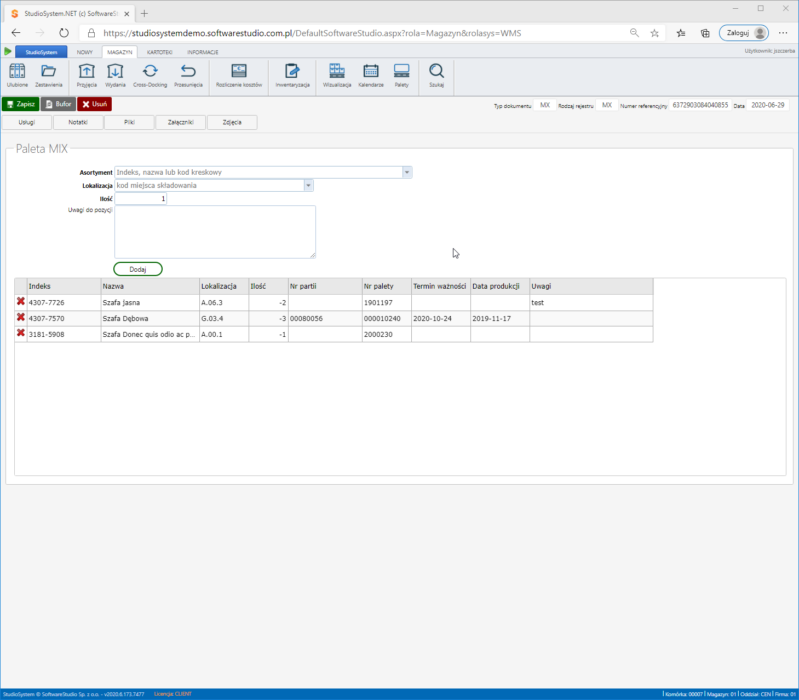Viewport: 799px width, 700px height.
Task: Select remarks cell 'test'
Action: pyautogui.click(x=591, y=303)
